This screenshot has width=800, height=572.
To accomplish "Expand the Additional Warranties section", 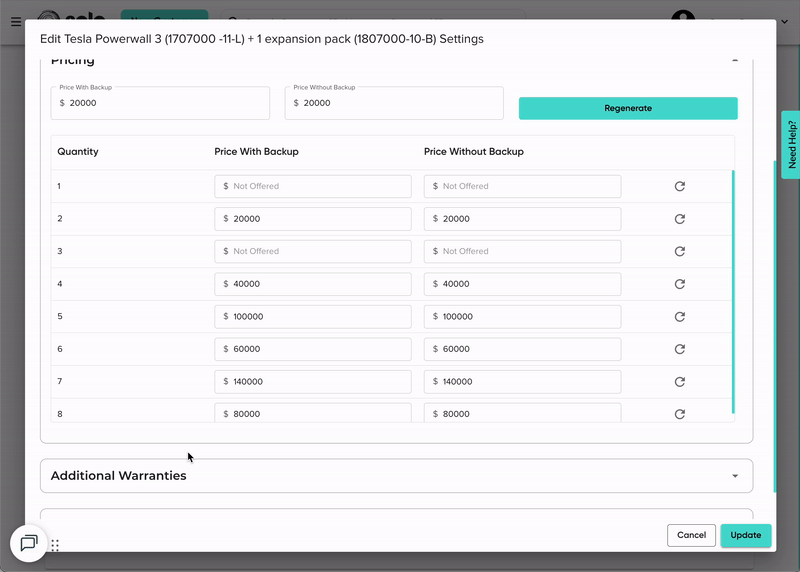I will click(735, 476).
